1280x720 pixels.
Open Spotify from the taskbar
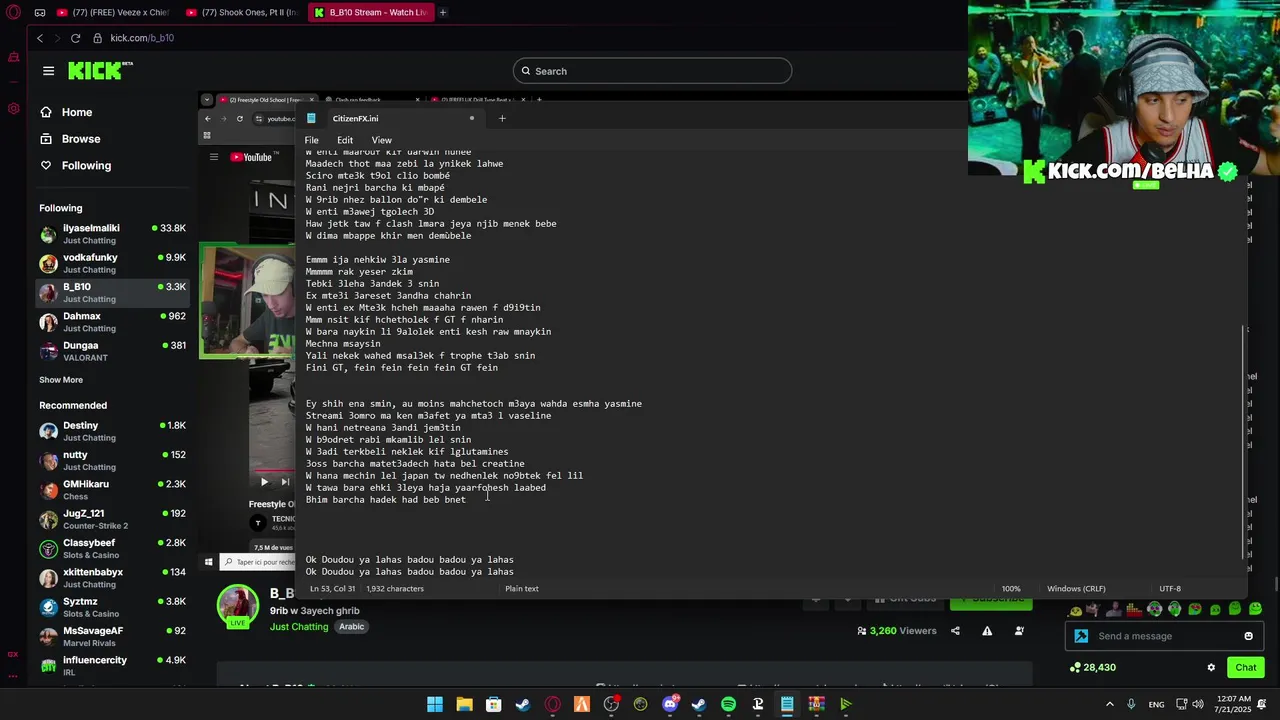point(728,704)
